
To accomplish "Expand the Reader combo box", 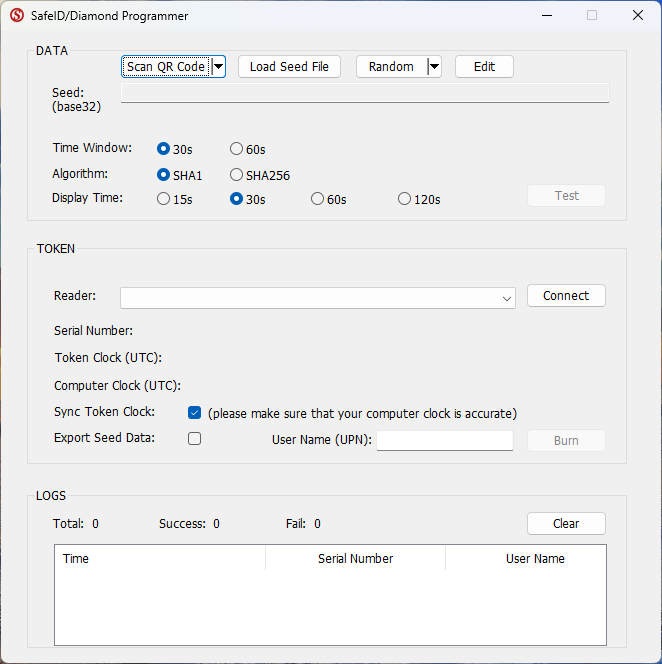I will coord(508,298).
